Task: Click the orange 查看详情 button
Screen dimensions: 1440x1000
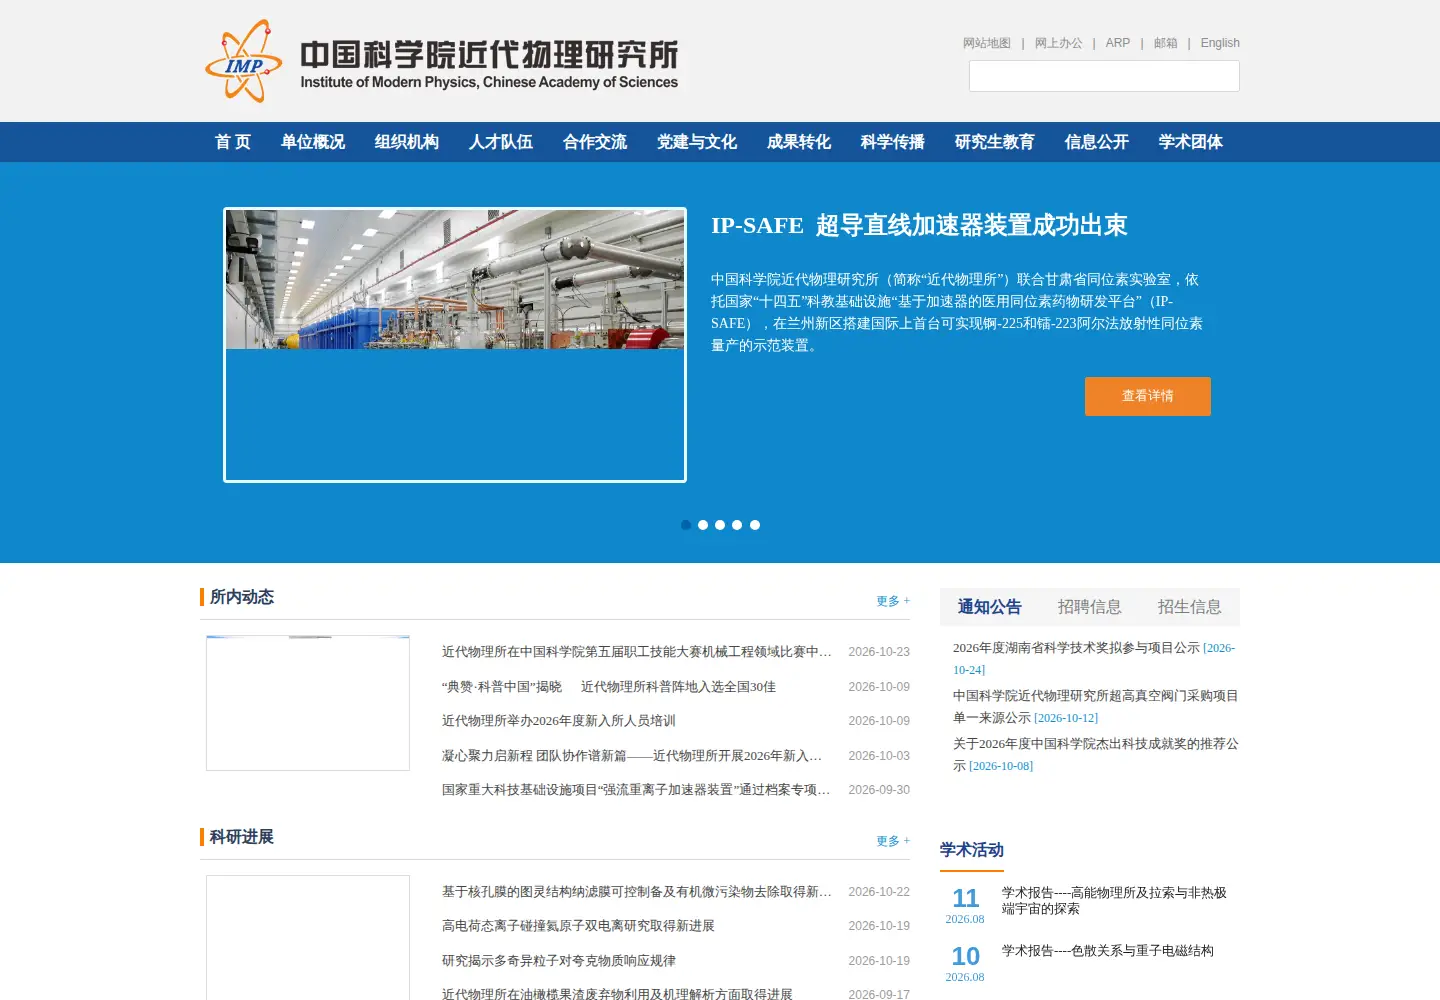Action: click(1148, 396)
